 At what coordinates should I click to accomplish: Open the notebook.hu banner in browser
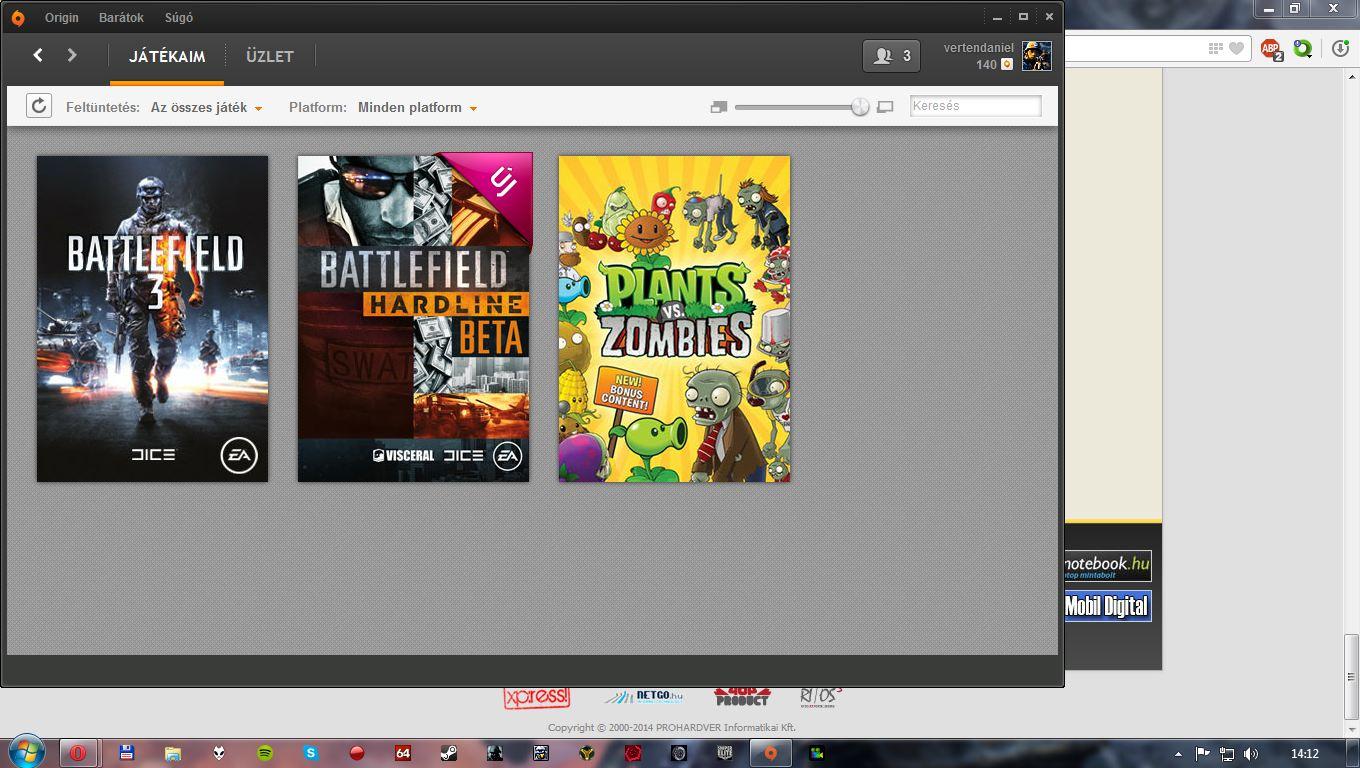tap(1108, 566)
